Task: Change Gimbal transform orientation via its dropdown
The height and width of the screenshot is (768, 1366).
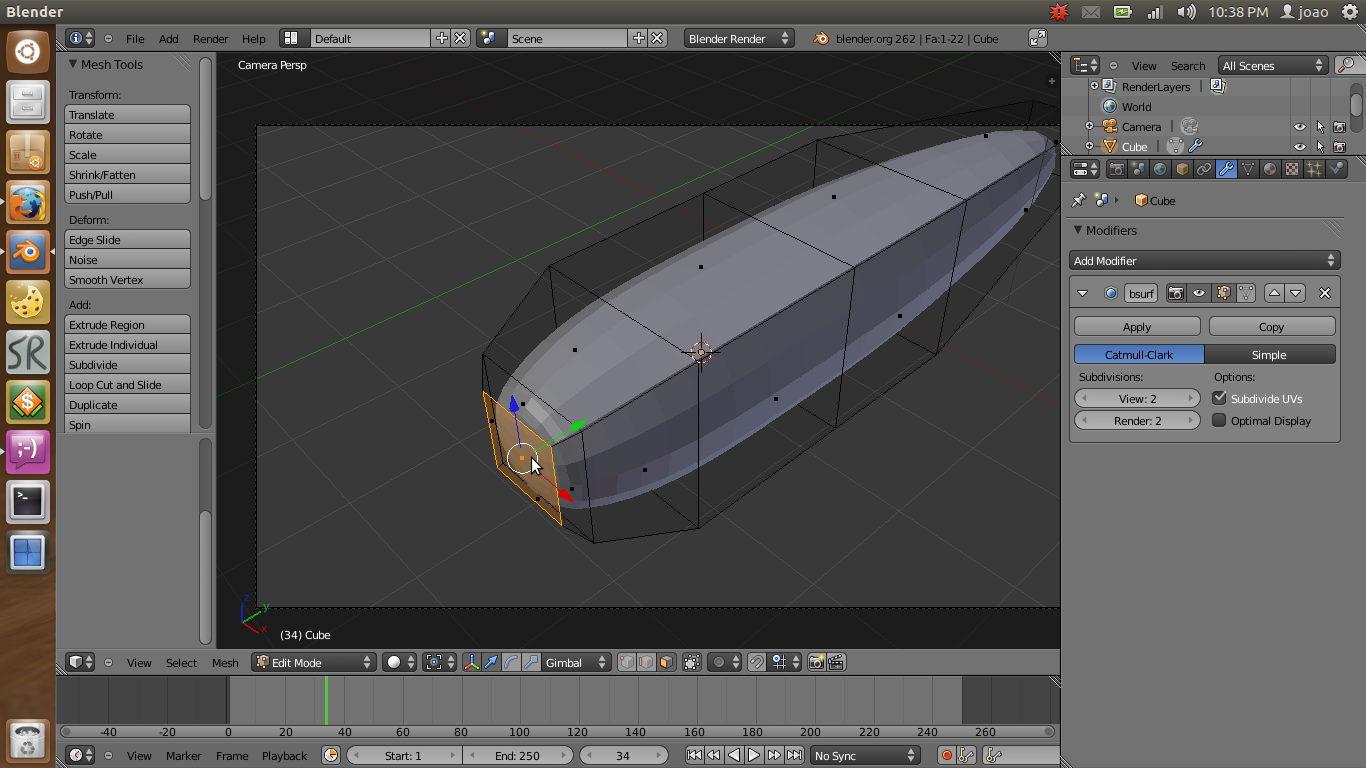Action: click(576, 661)
